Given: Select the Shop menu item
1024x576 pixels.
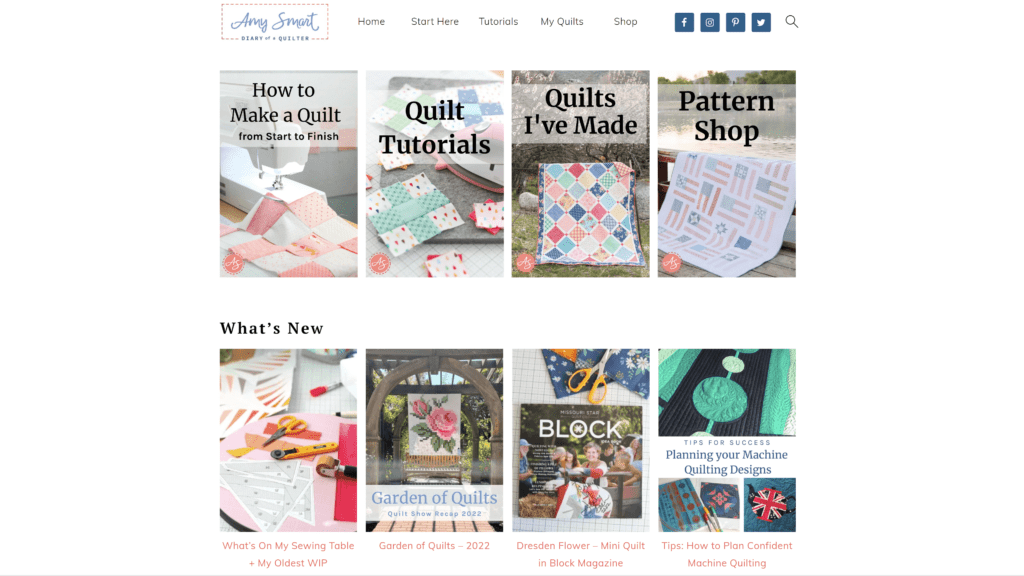Looking at the screenshot, I should pyautogui.click(x=625, y=22).
